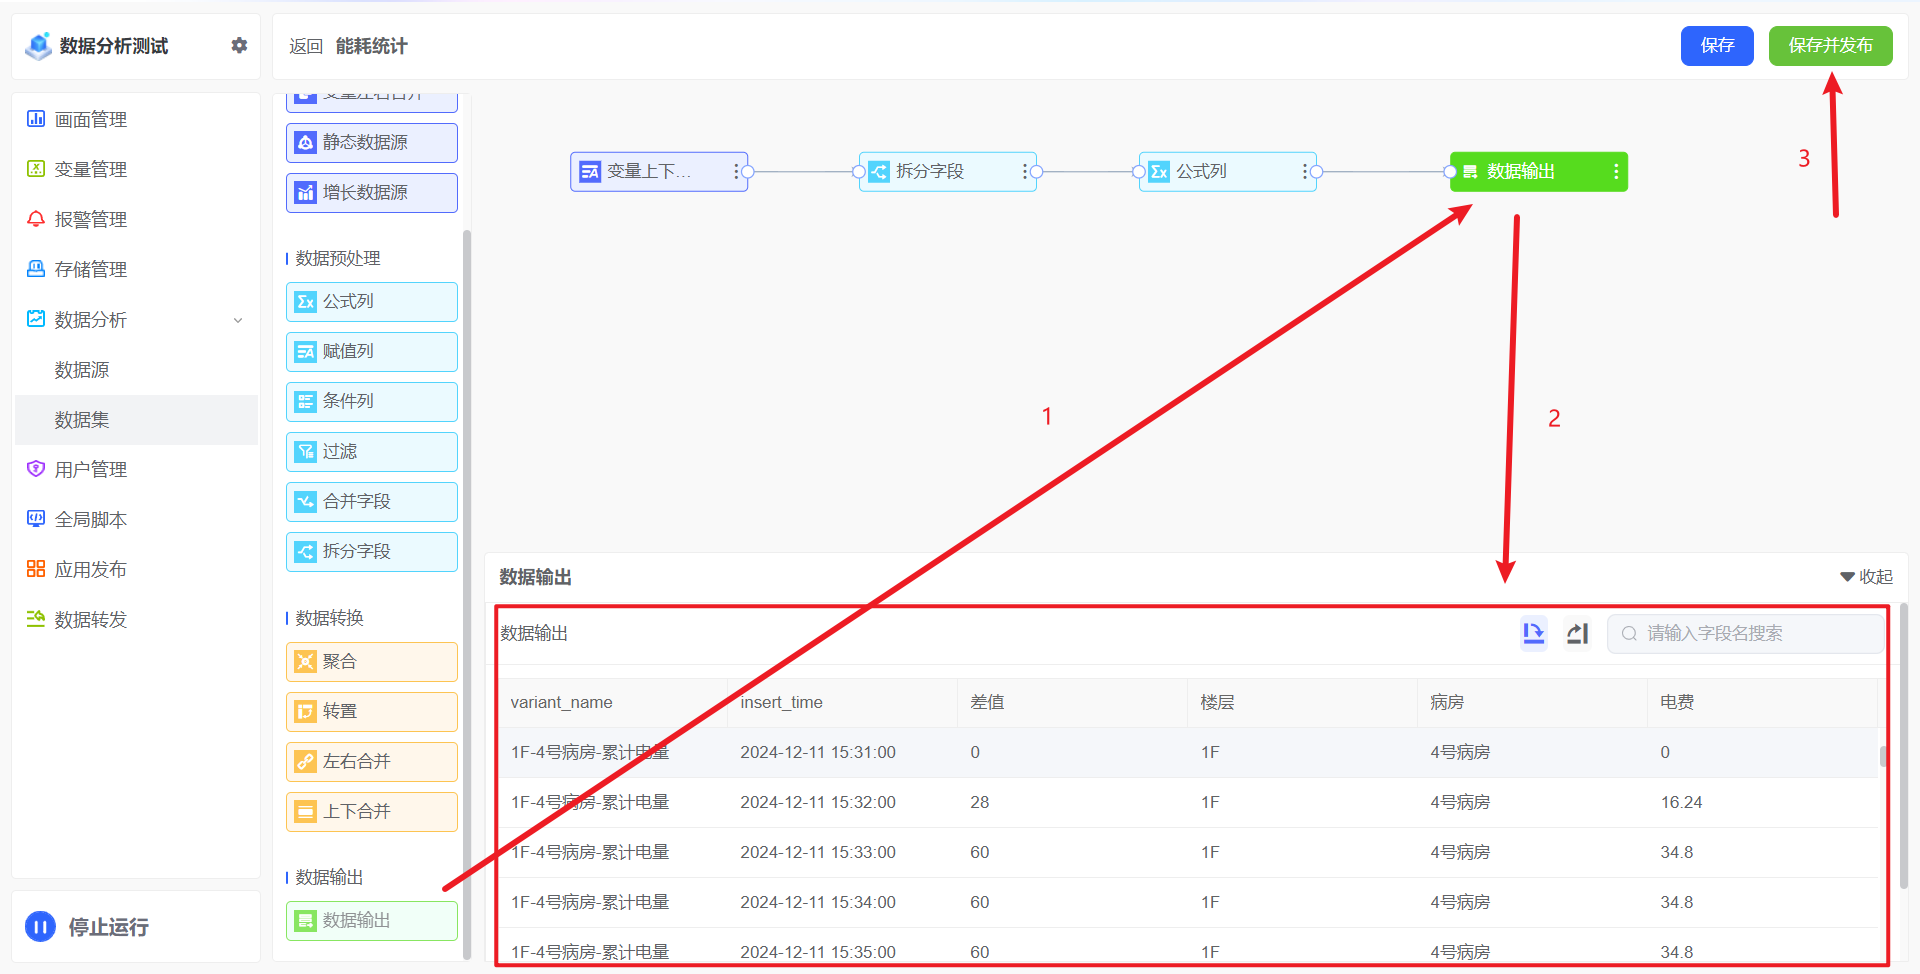Open three-dot menu on 公式列 node
Viewport: 1920px width, 974px height.
1304,172
